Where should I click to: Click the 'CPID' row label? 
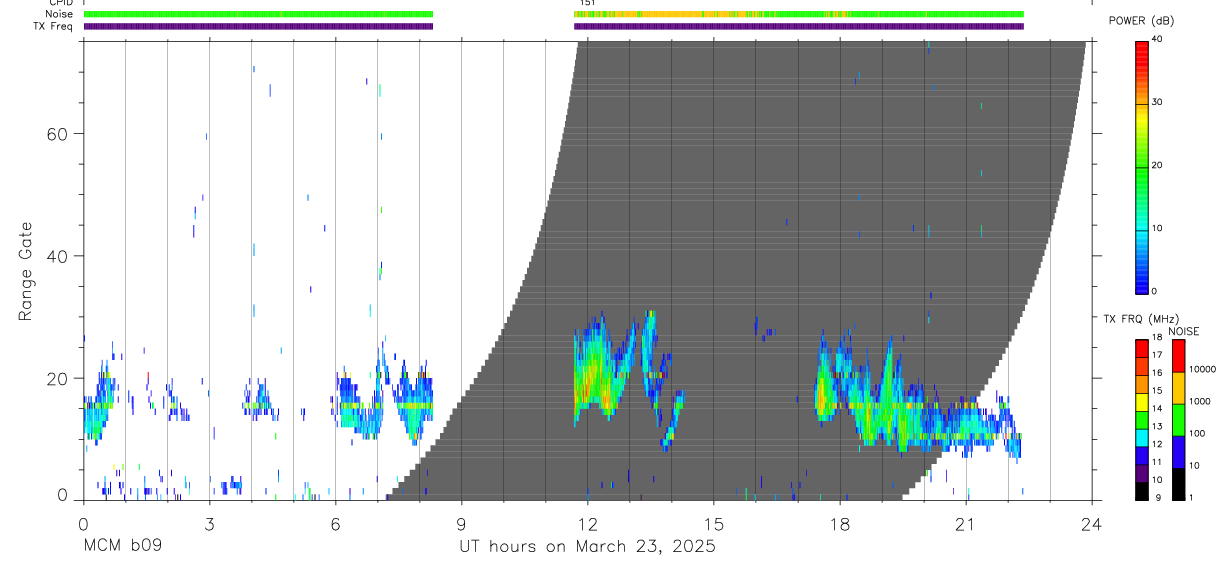point(60,3)
